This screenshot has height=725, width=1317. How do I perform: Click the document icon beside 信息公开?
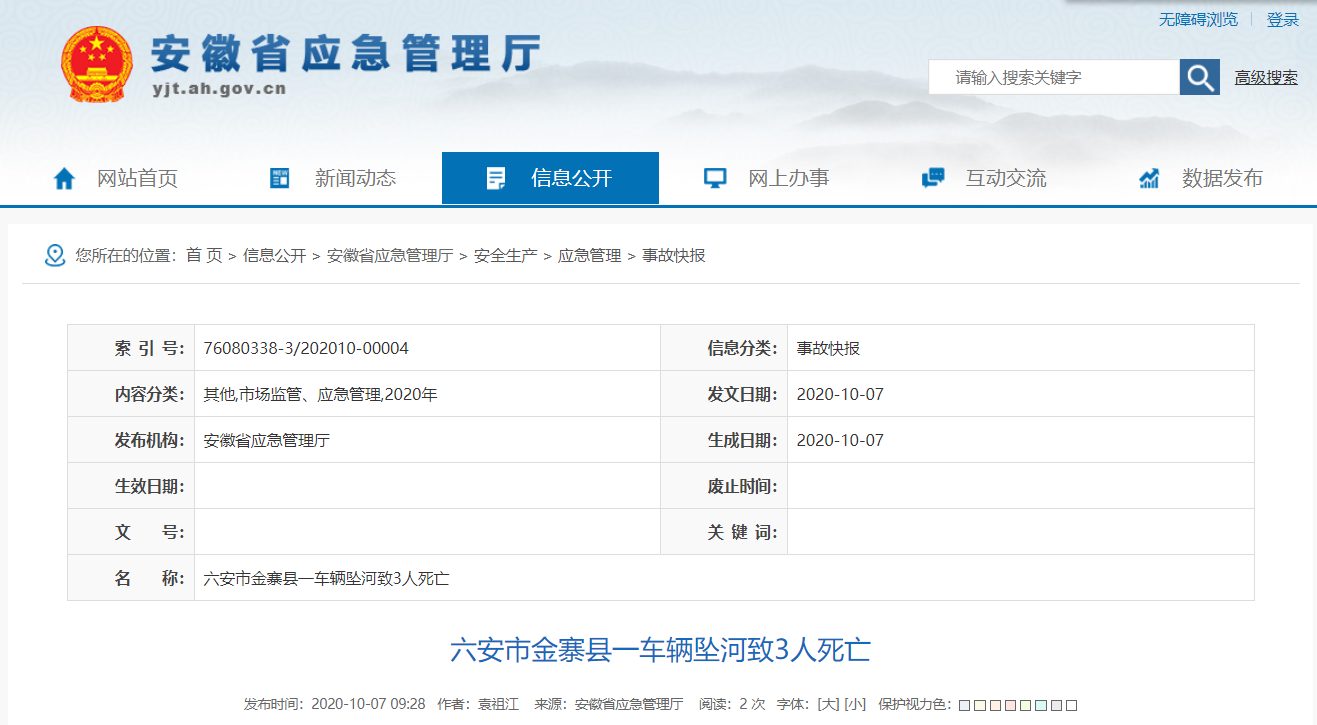pos(496,179)
